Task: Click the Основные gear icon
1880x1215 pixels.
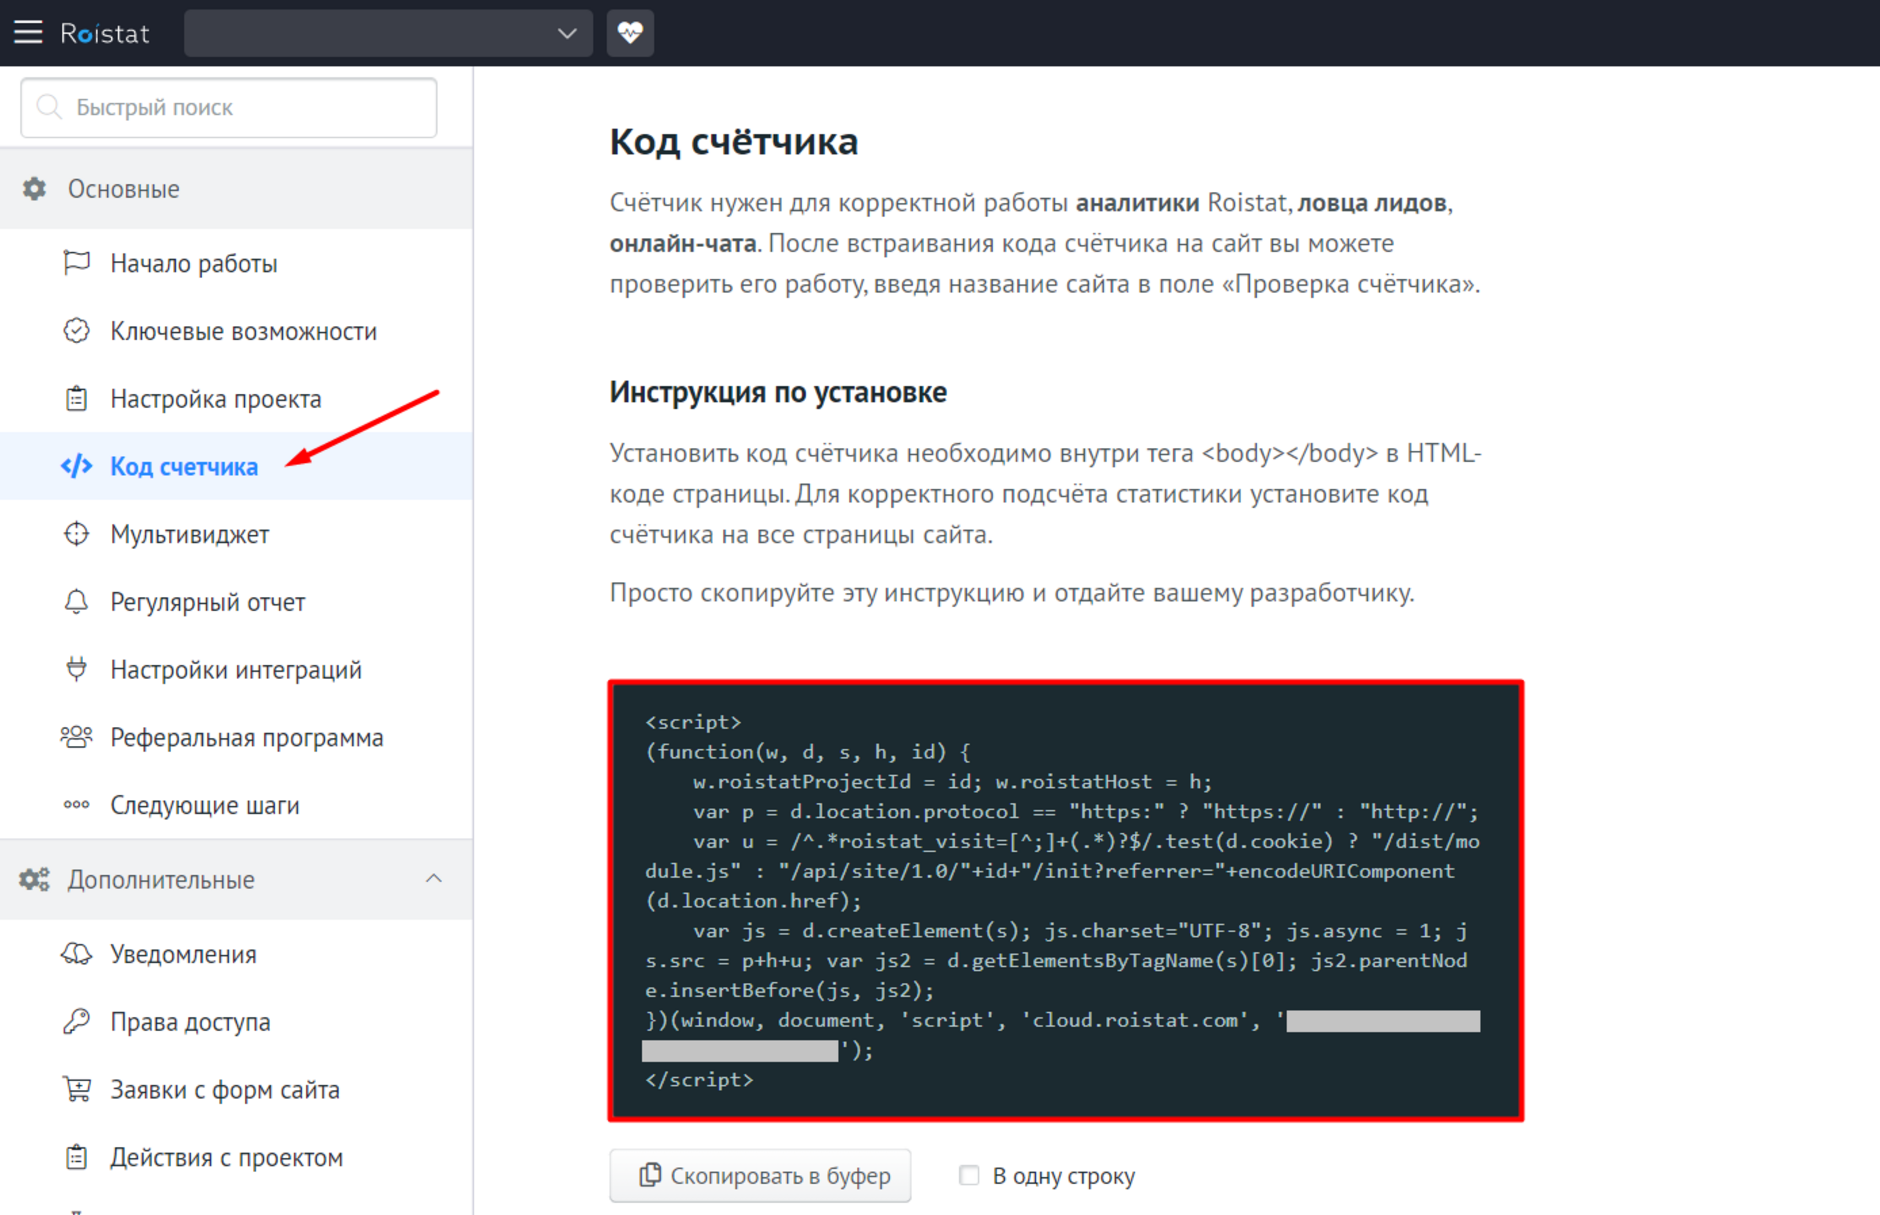Action: click(x=35, y=189)
